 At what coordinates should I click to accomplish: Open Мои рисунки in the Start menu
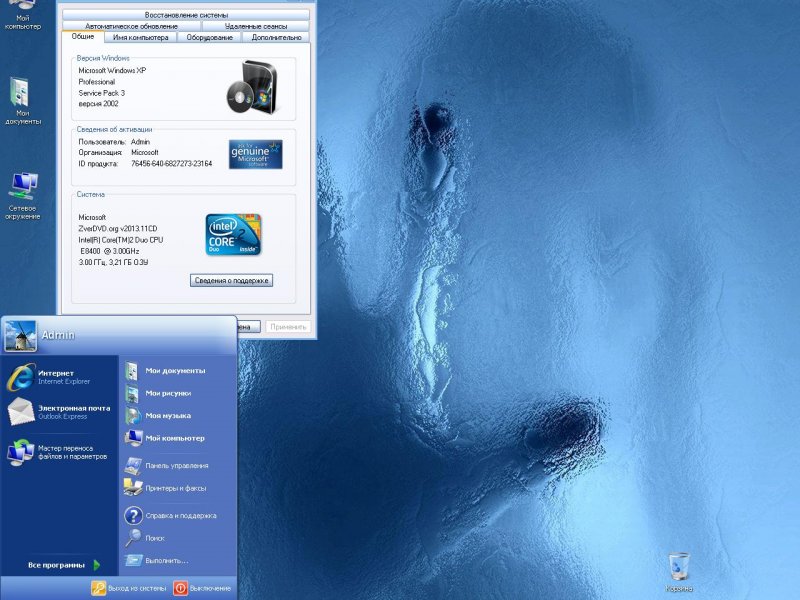[x=158, y=393]
